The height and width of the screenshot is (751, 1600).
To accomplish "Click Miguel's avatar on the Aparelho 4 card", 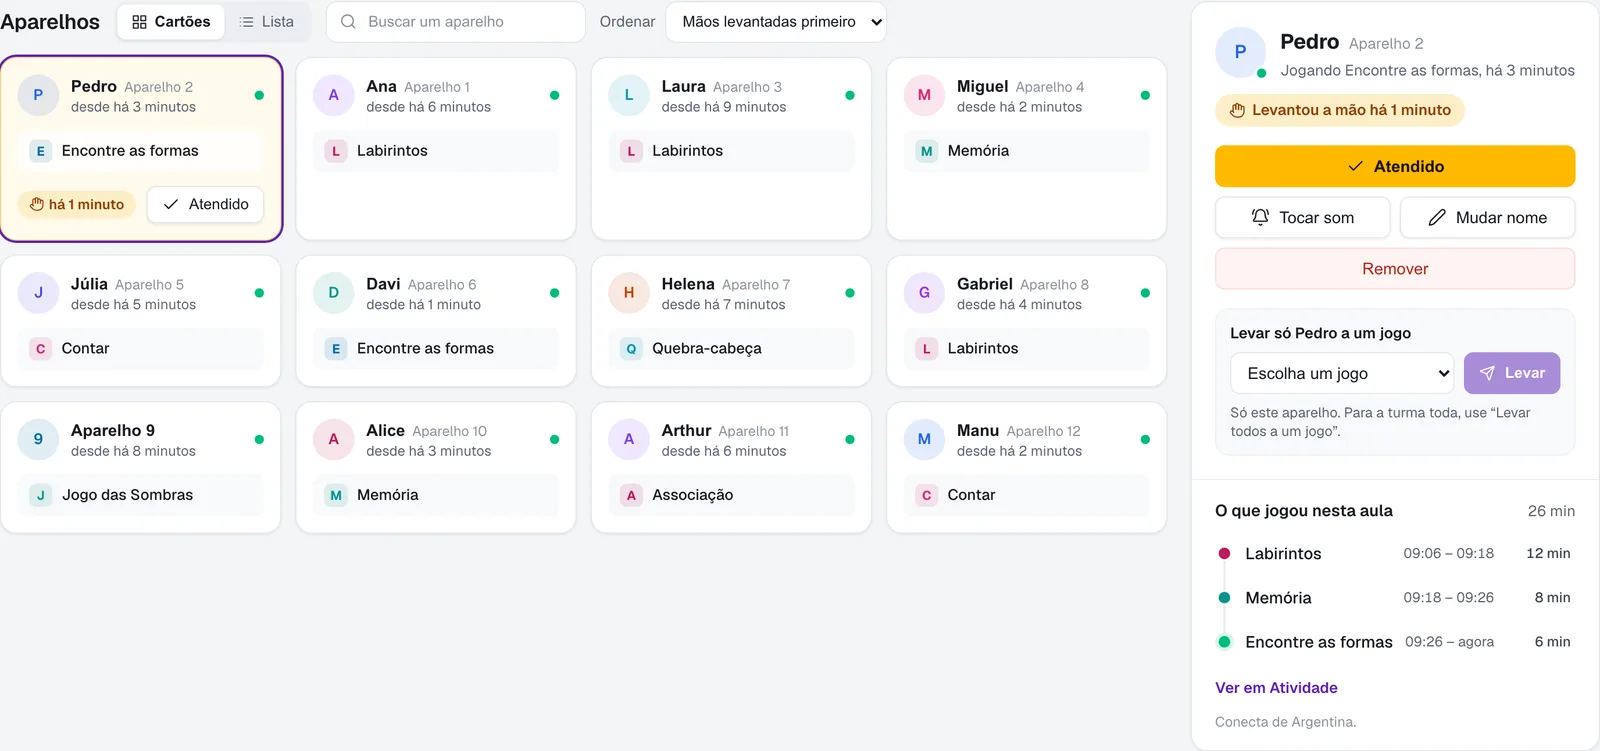I will click(924, 95).
